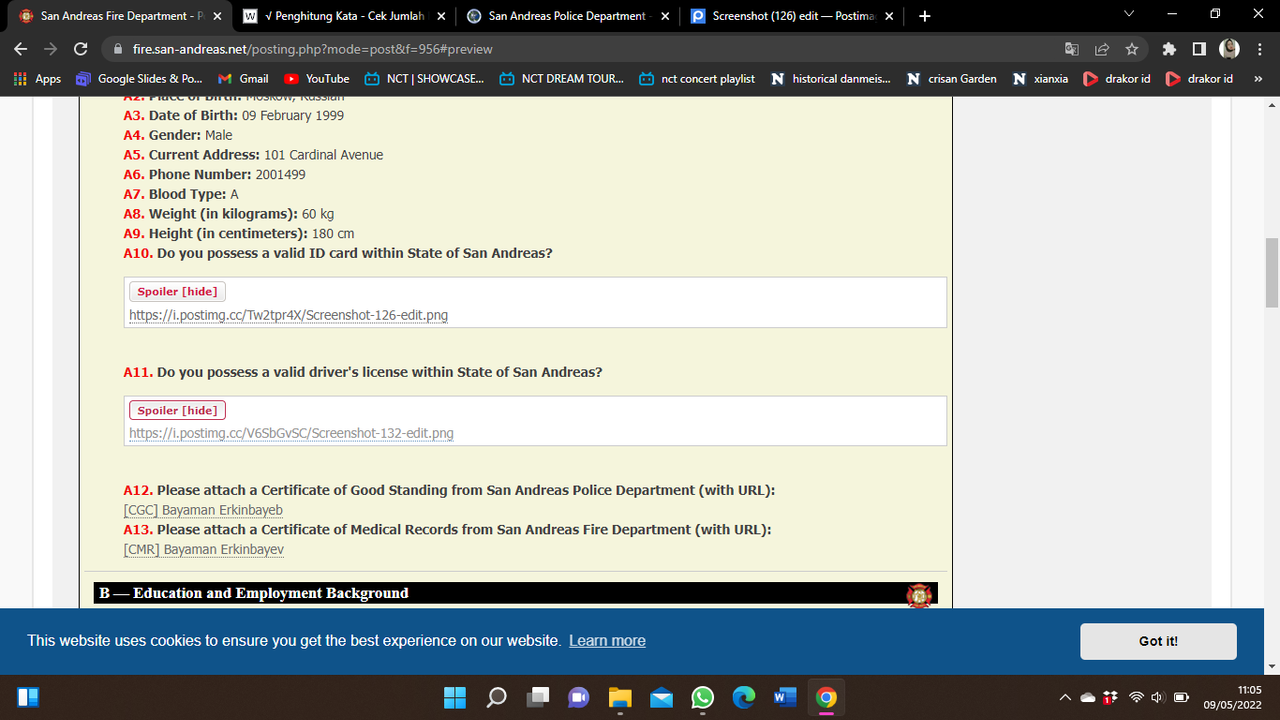This screenshot has width=1280, height=720.
Task: Open Windows Start menu
Action: click(455, 697)
